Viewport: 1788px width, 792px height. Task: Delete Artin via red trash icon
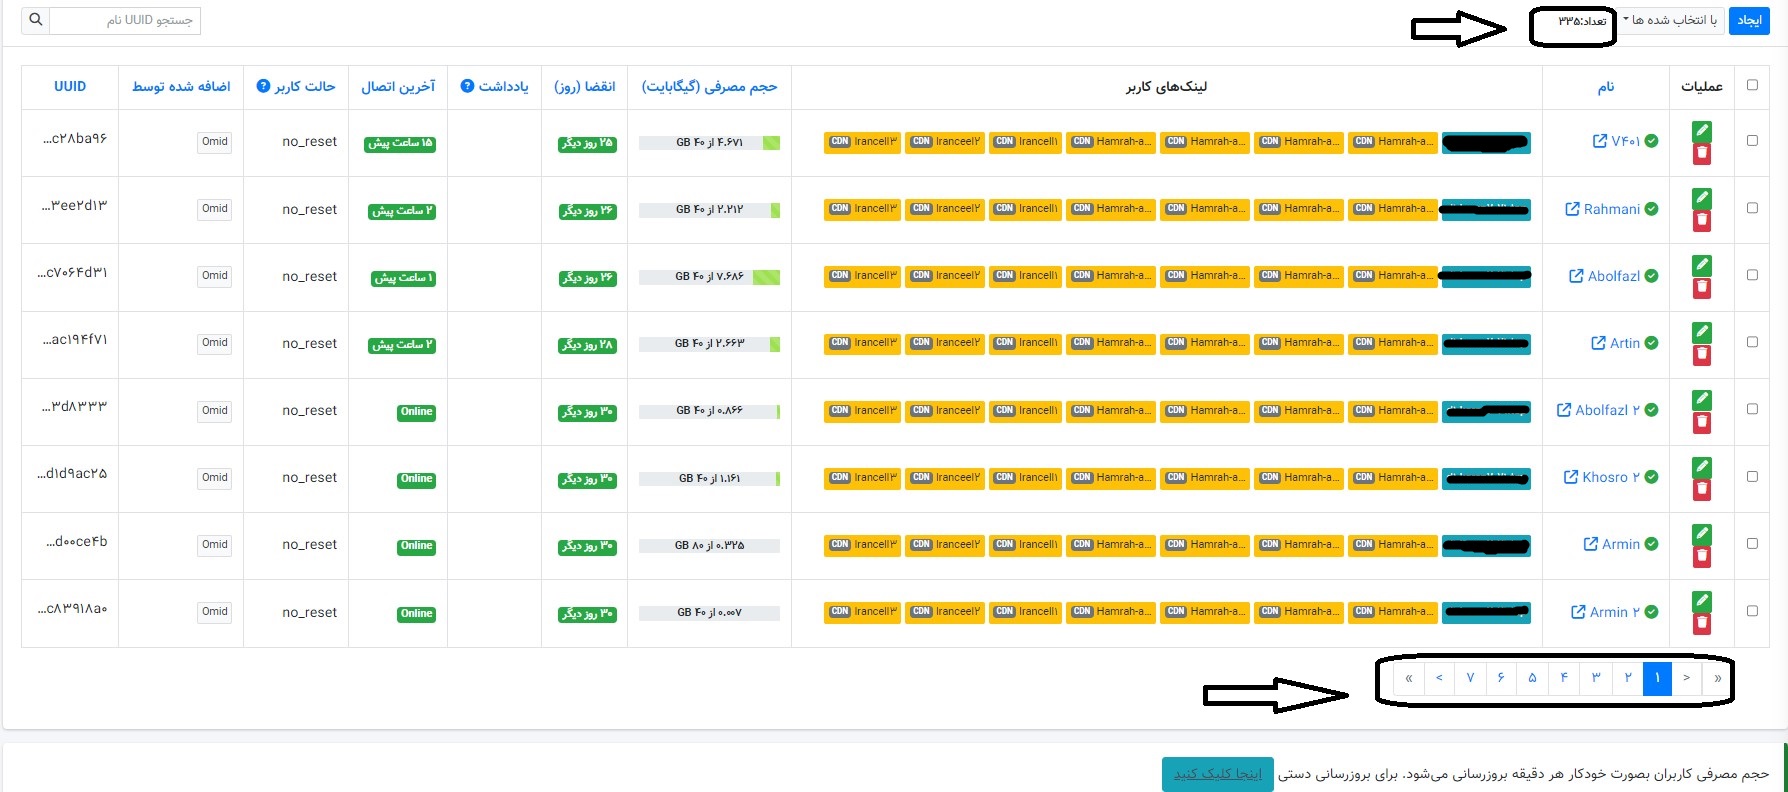[x=1702, y=355]
